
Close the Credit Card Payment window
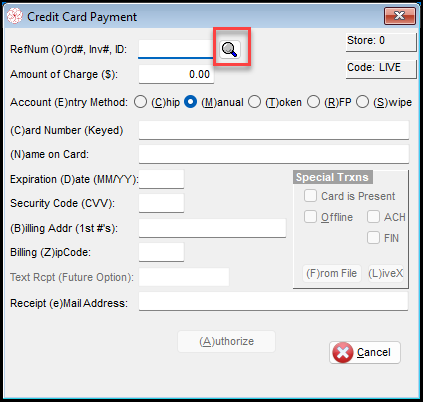coord(400,16)
